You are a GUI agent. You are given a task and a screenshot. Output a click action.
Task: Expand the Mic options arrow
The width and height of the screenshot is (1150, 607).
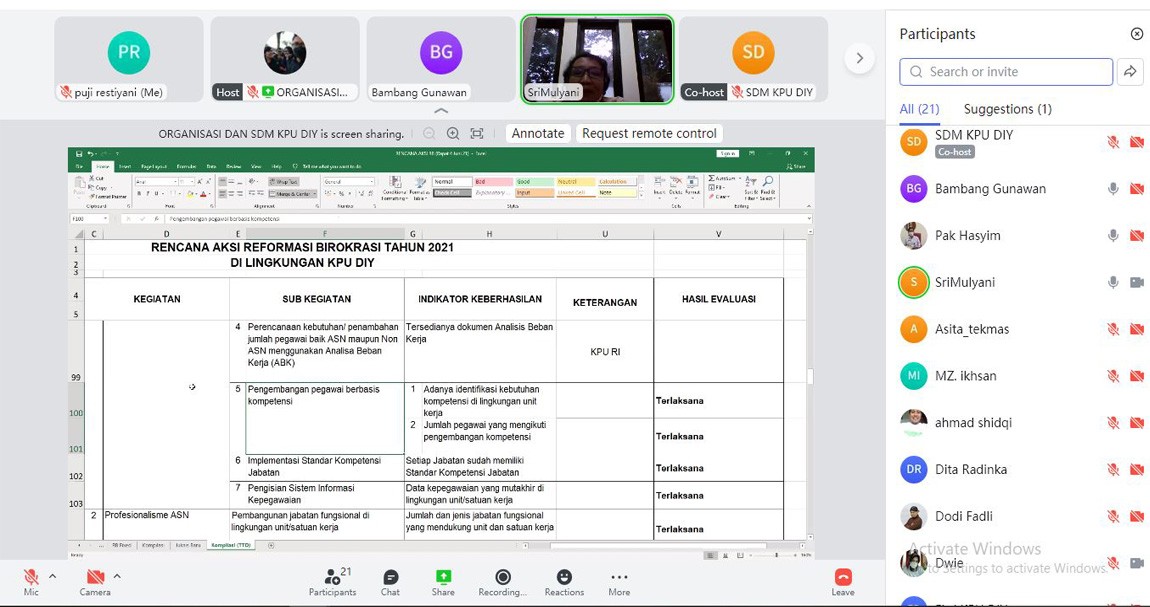(52, 576)
